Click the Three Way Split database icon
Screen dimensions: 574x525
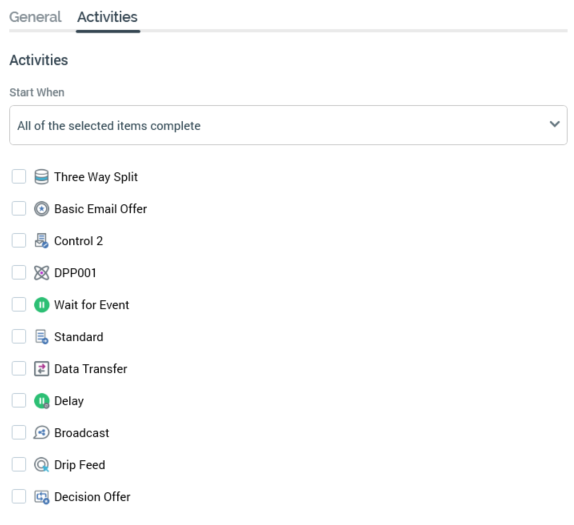point(41,177)
